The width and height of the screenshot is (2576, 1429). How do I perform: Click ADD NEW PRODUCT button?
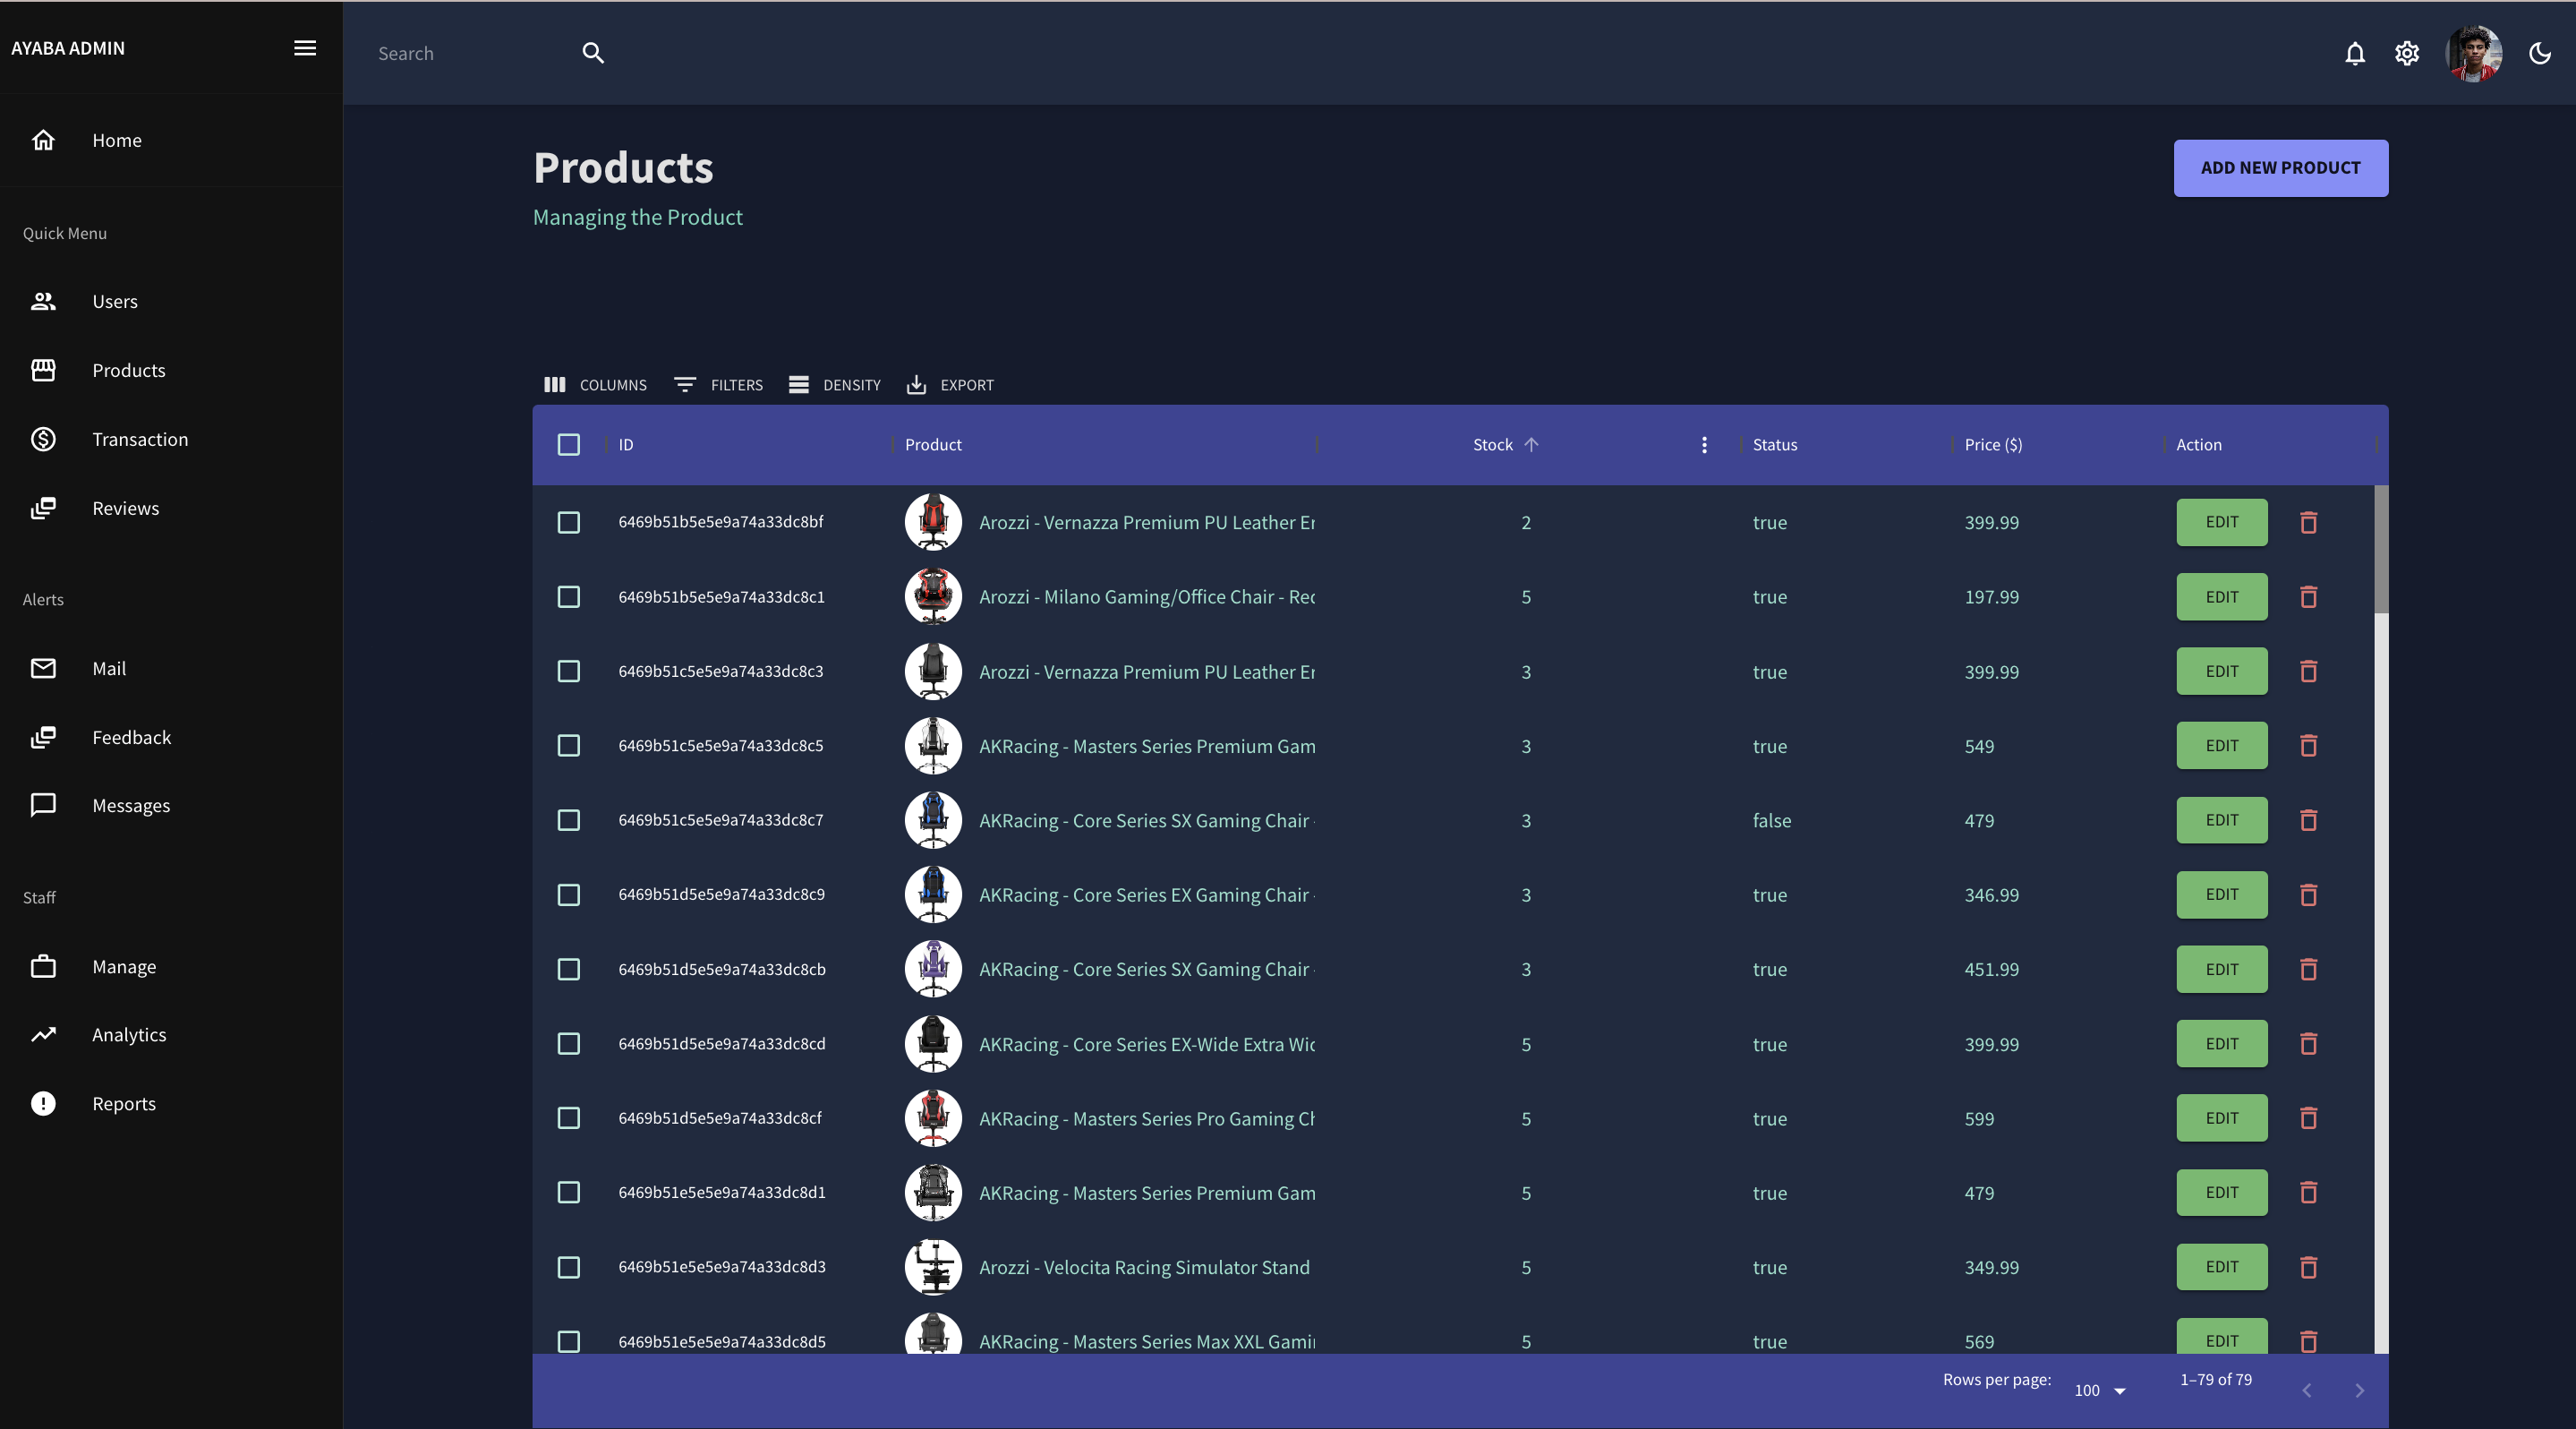pyautogui.click(x=2281, y=168)
